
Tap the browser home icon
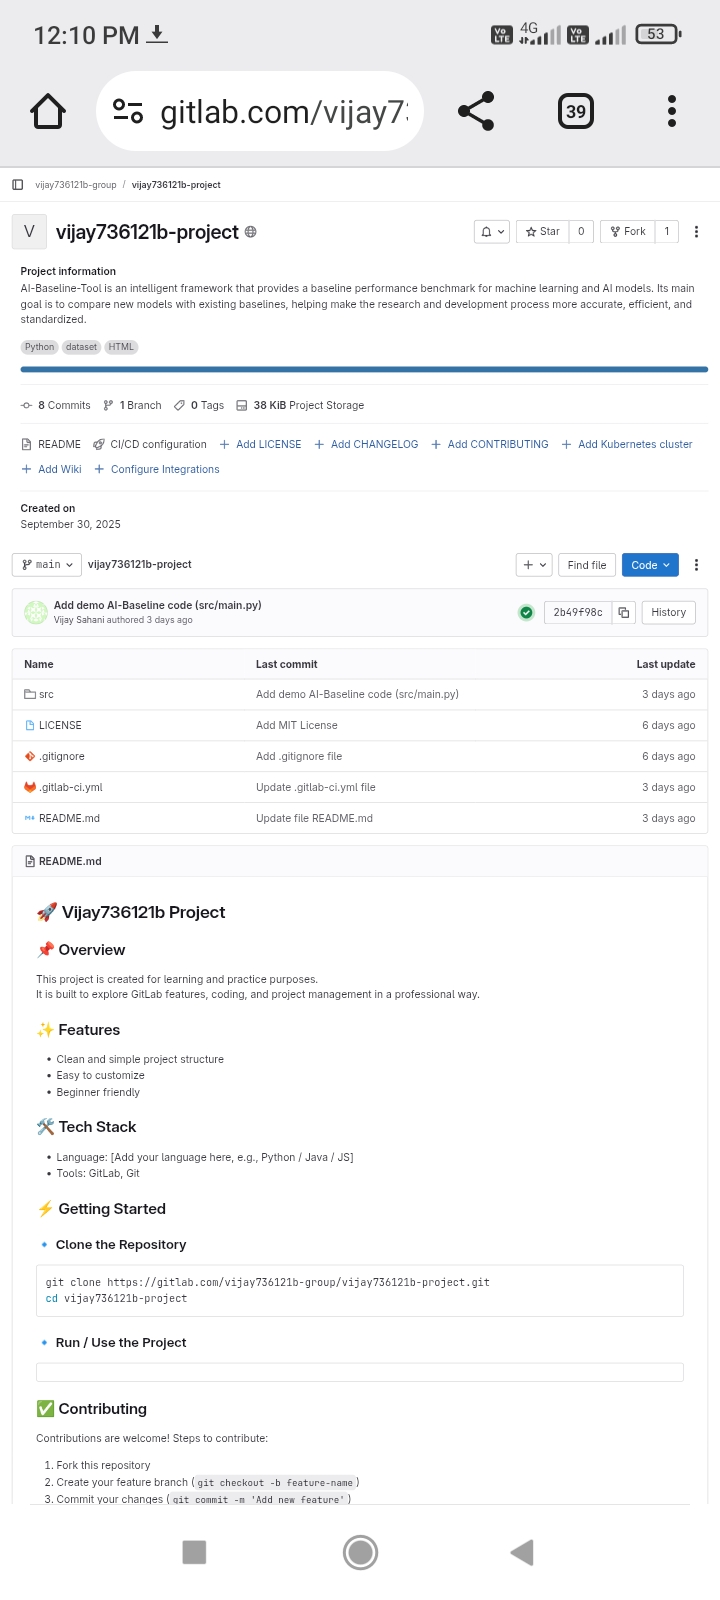click(x=48, y=111)
